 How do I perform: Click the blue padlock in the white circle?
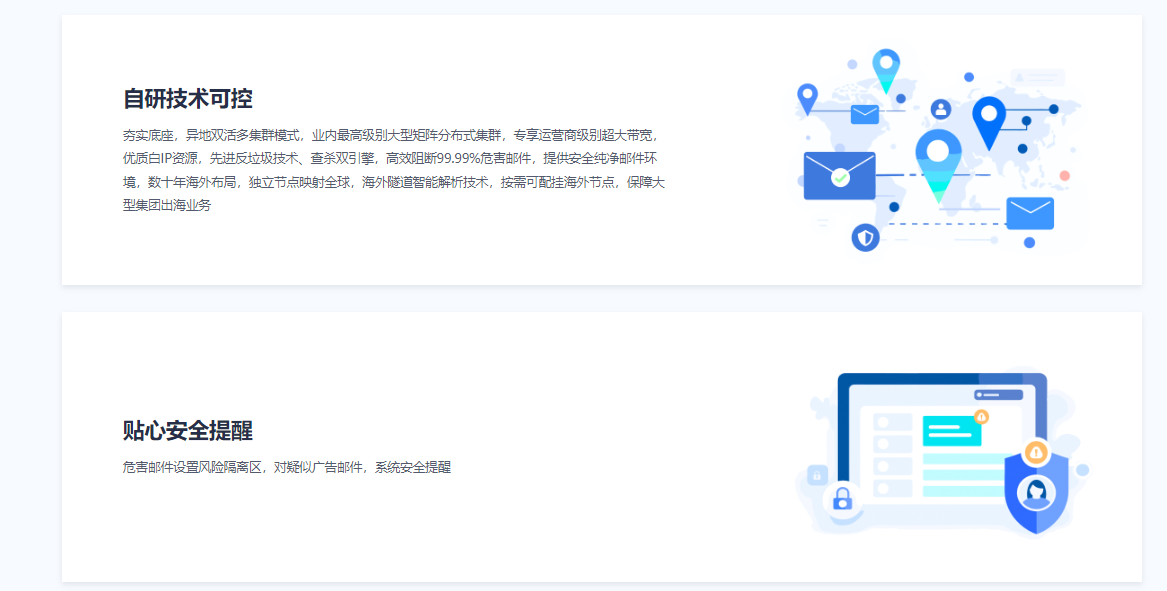pyautogui.click(x=843, y=497)
